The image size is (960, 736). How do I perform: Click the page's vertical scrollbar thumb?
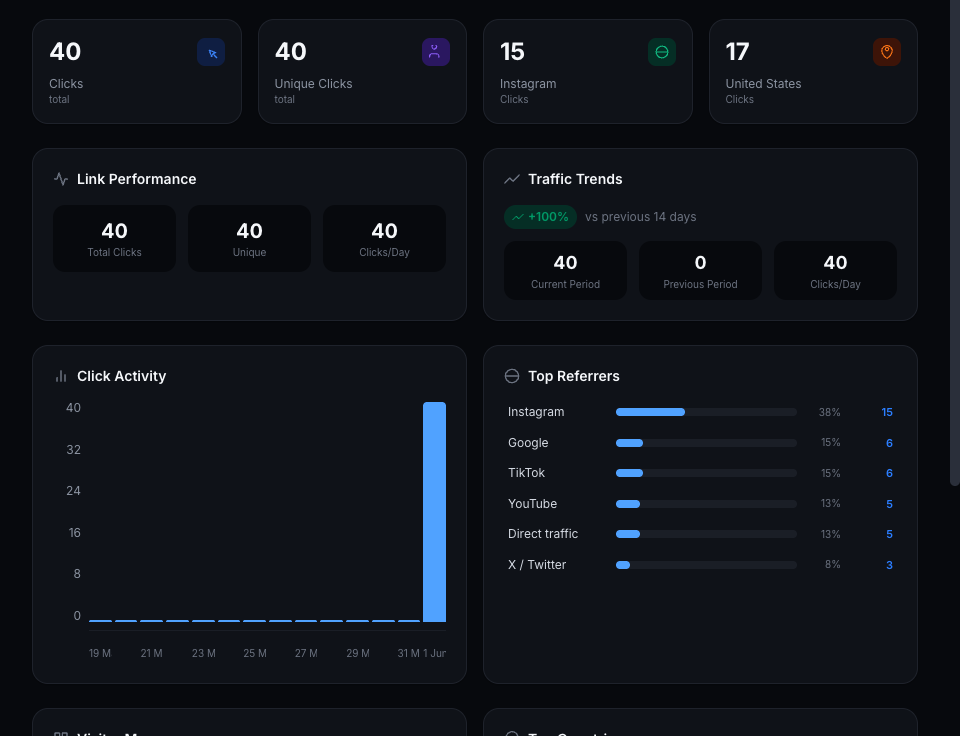point(954,243)
